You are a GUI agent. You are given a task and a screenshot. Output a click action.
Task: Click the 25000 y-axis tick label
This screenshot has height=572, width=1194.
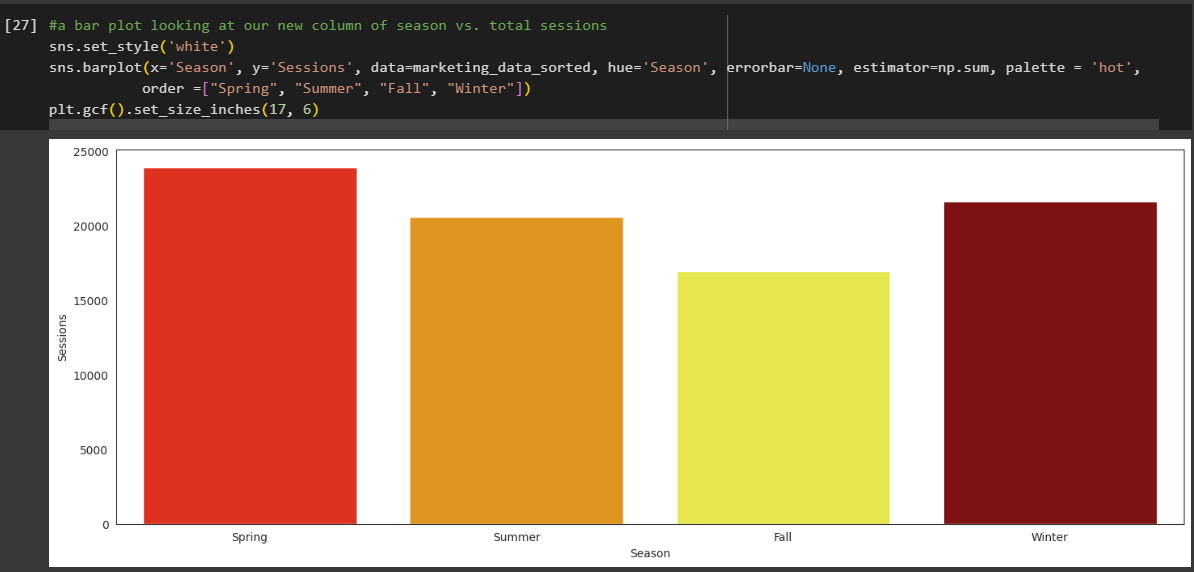(x=94, y=152)
